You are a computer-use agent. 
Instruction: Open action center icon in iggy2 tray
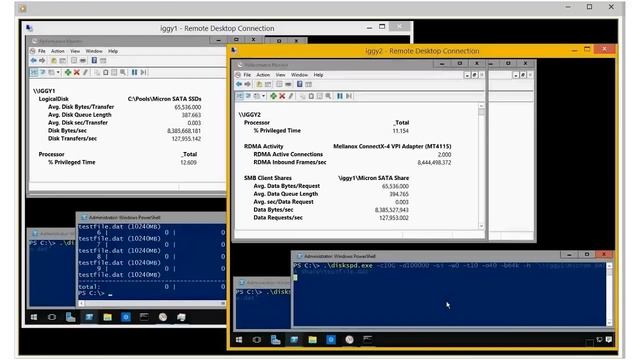(x=609, y=340)
